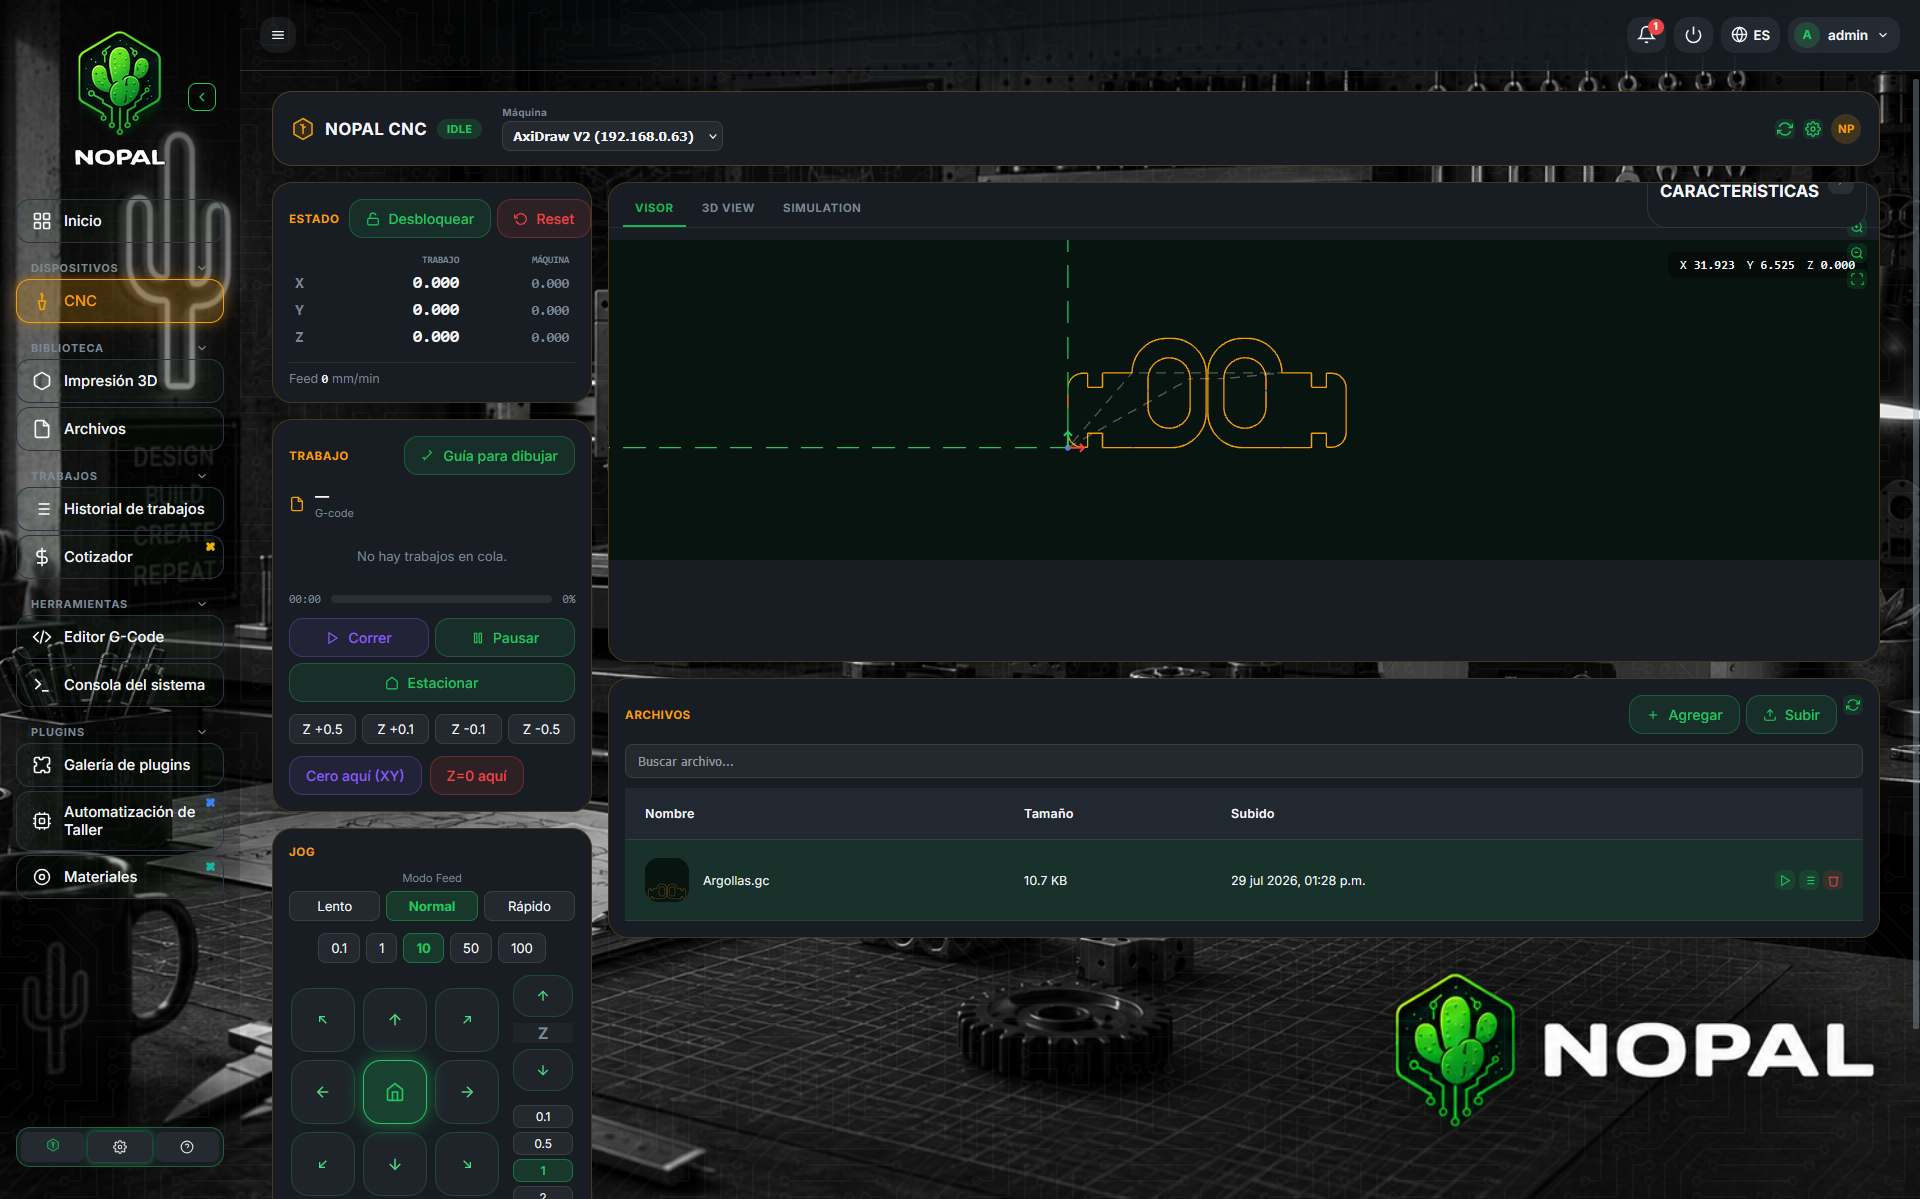Send the machine to home position
Screen dimensions: 1920x1199
pos(395,1092)
